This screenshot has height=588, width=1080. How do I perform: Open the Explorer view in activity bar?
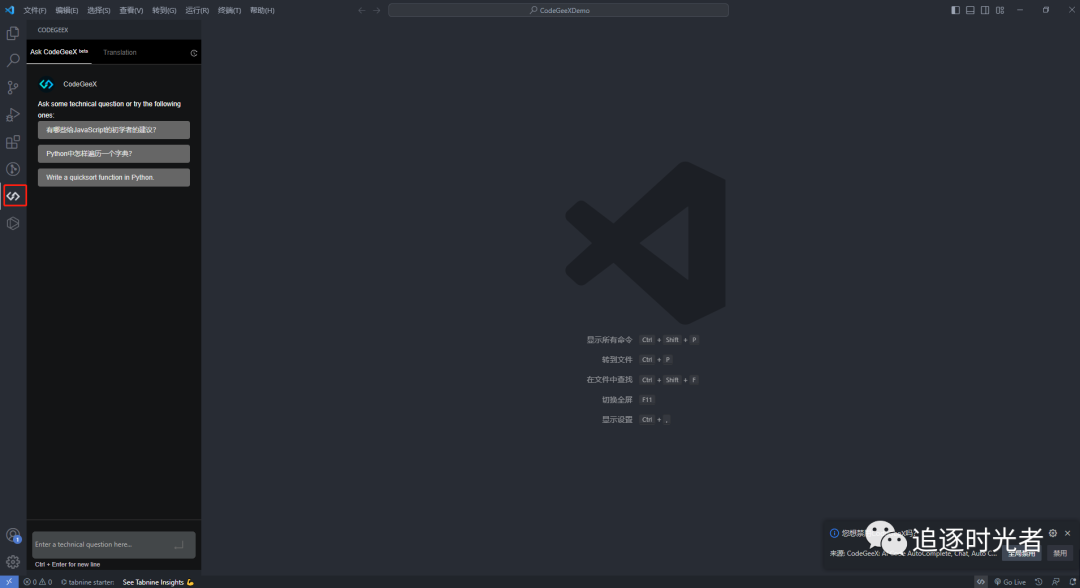(x=12, y=33)
